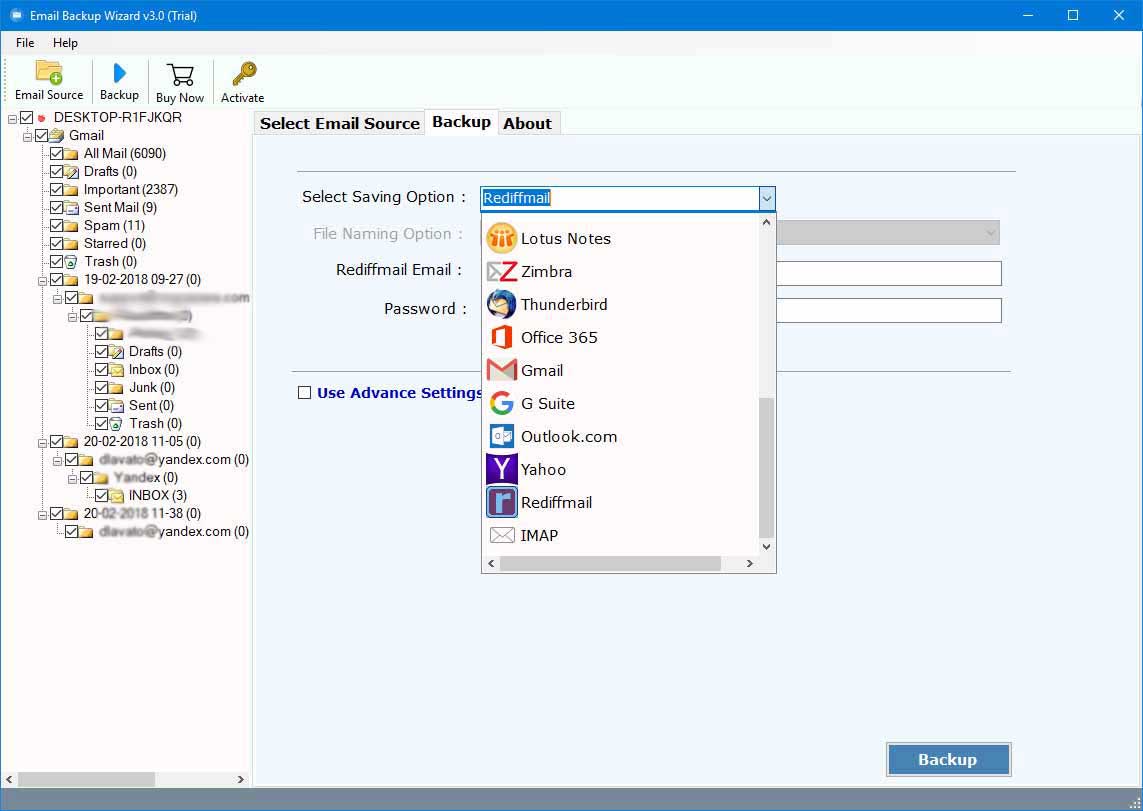Switch to the Backup tab
The width and height of the screenshot is (1143, 811).
point(461,122)
